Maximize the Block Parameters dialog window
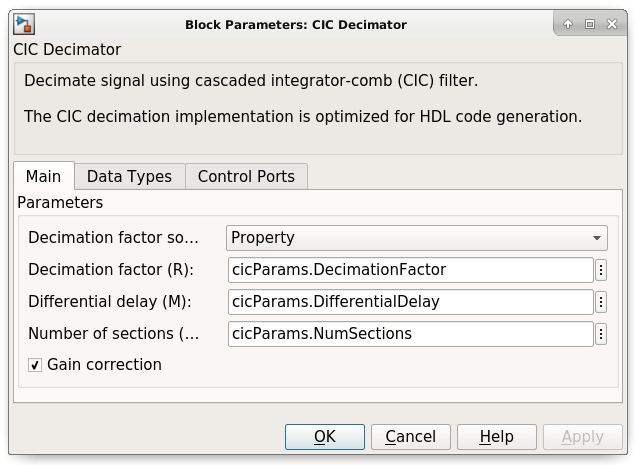Viewport: 635px width, 465px height. click(x=590, y=24)
